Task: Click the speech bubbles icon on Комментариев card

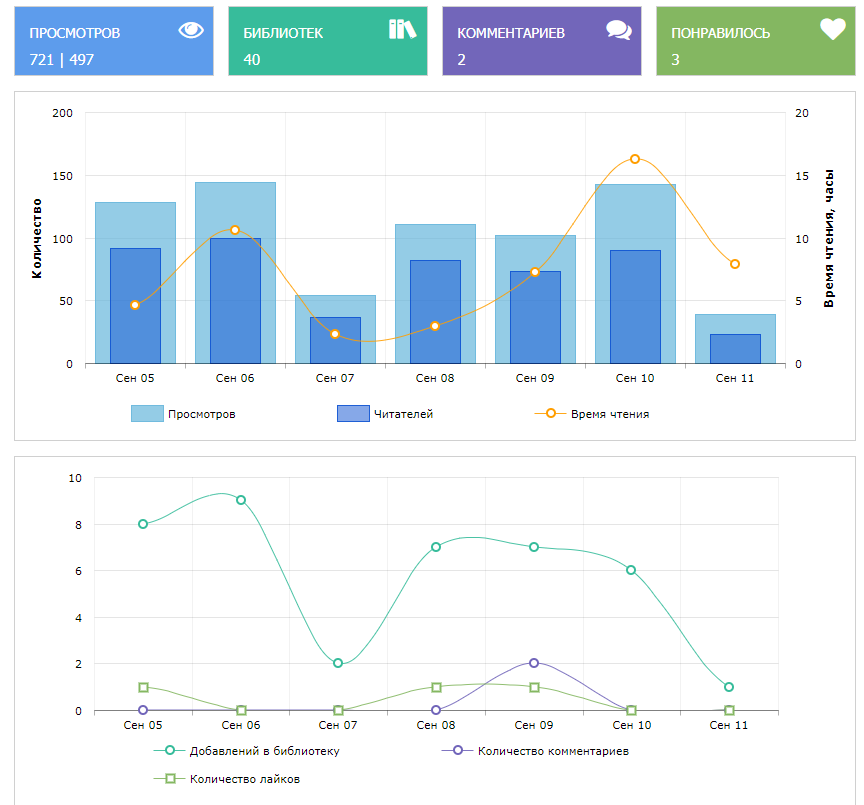Action: coord(618,30)
